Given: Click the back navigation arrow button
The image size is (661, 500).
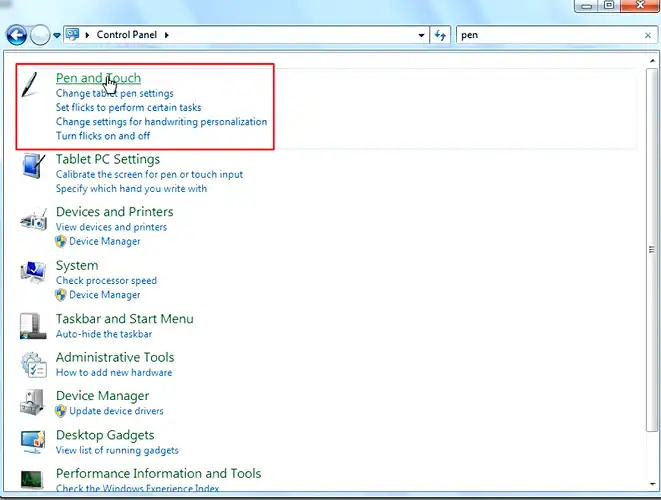Looking at the screenshot, I should click(x=17, y=35).
